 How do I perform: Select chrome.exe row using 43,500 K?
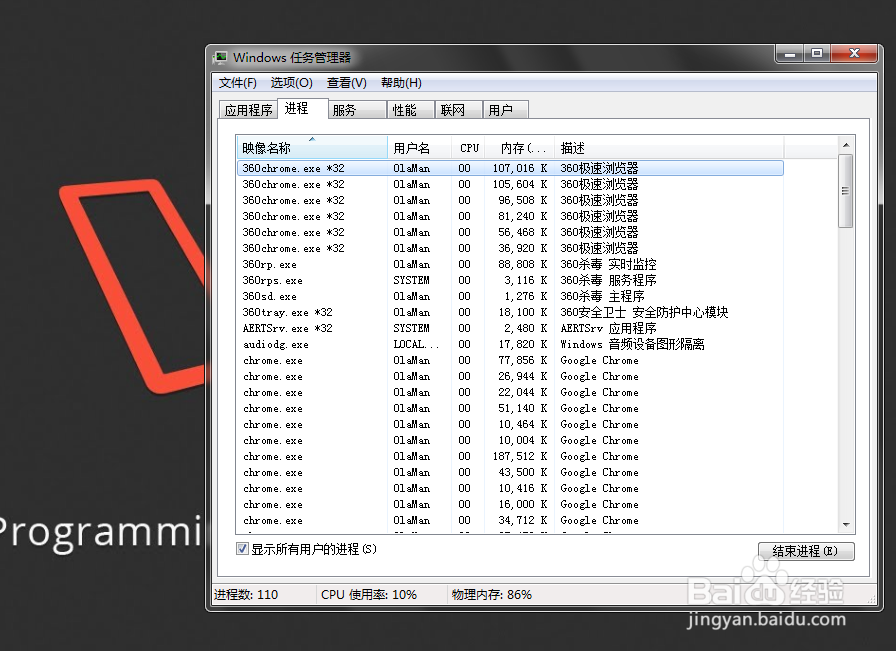click(510, 472)
